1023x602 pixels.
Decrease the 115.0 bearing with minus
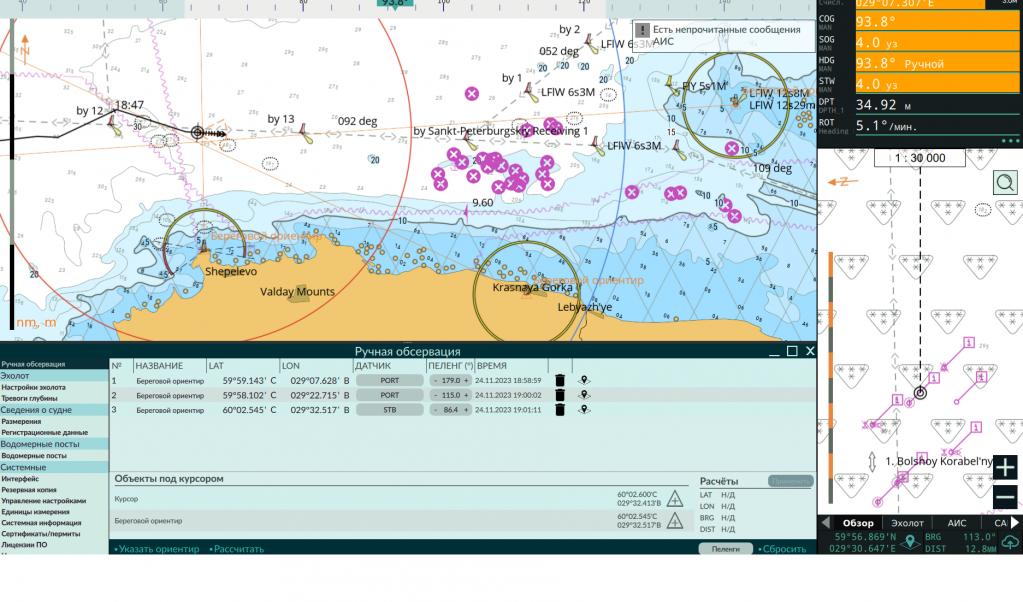pos(436,395)
